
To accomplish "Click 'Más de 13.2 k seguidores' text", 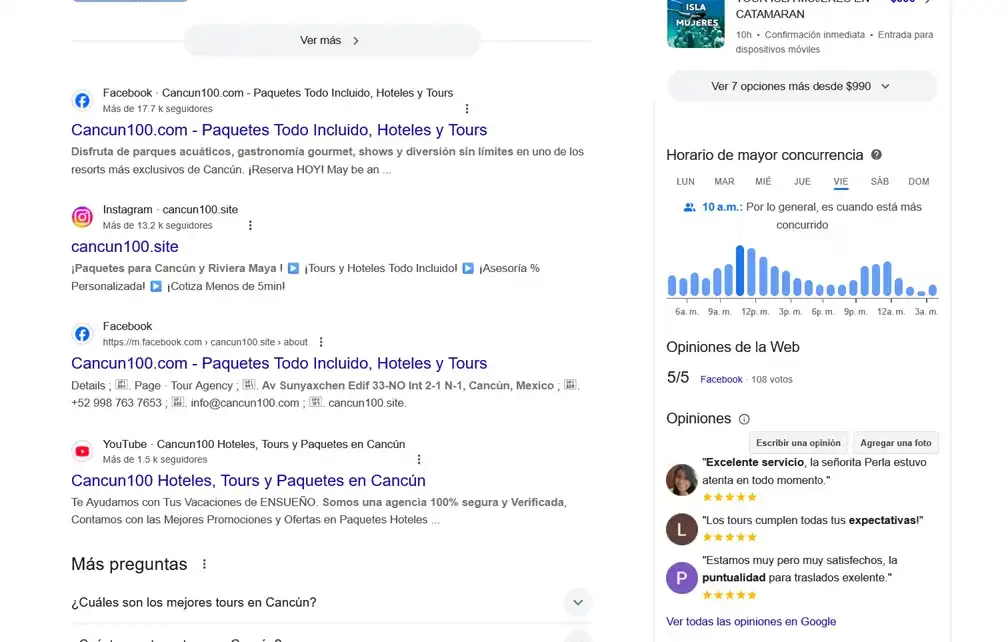I will 158,226.
